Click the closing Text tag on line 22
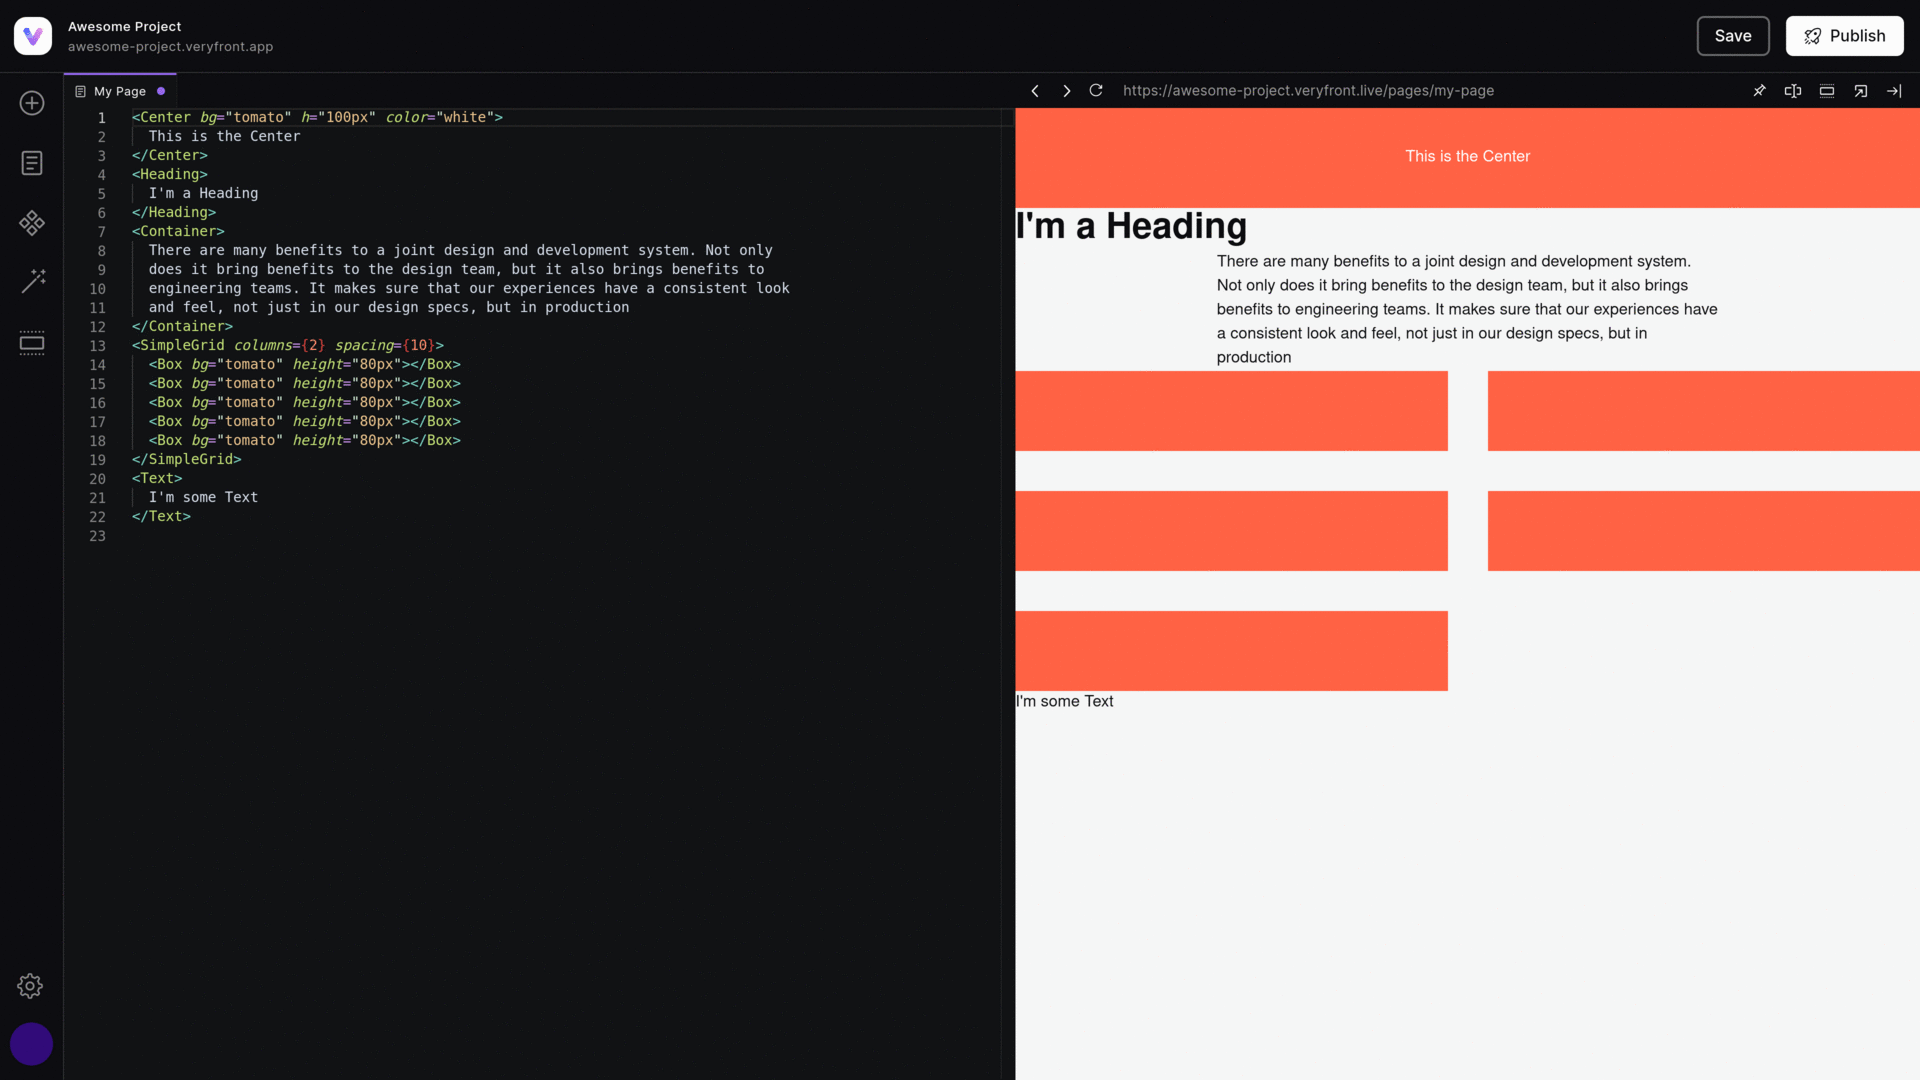 161,516
